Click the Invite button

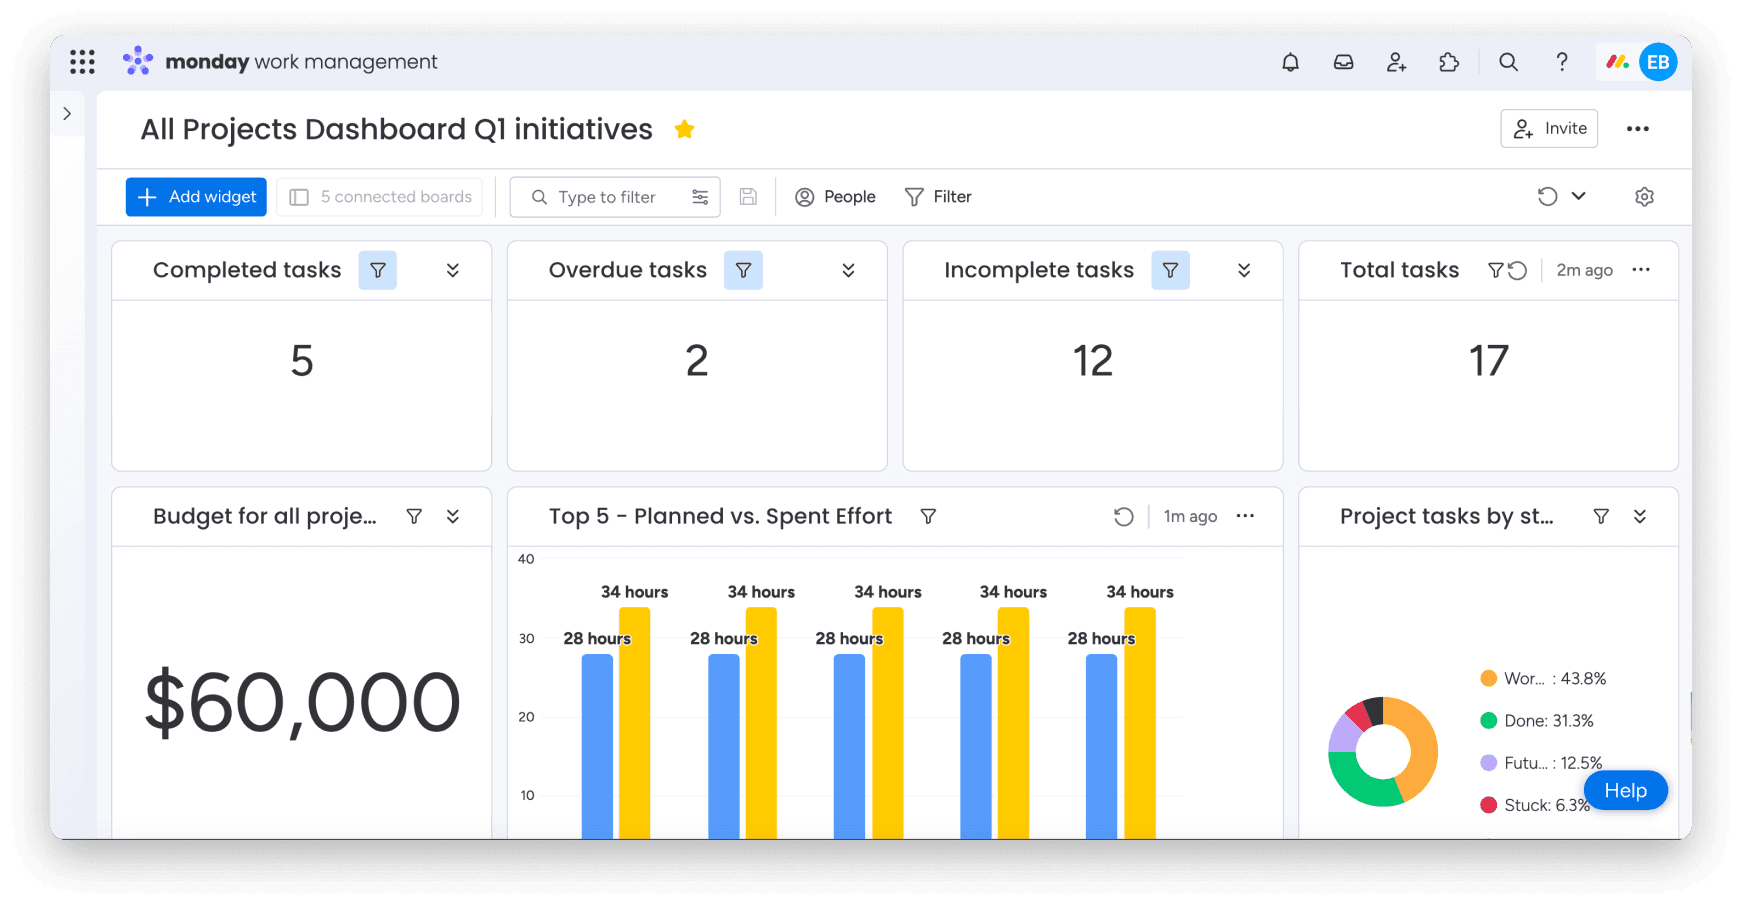point(1549,128)
